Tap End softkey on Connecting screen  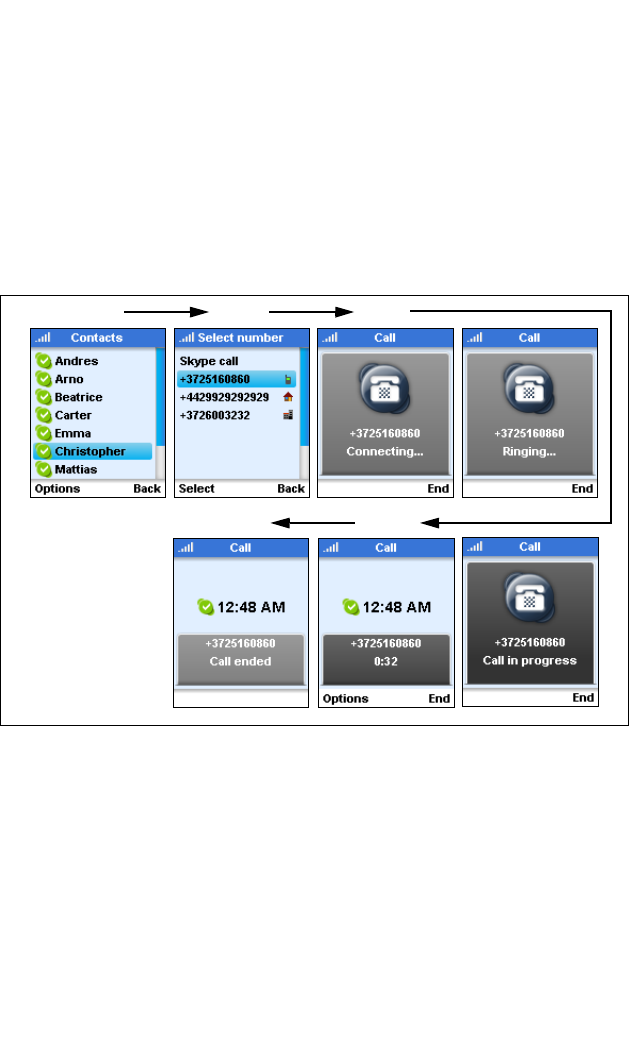point(438,489)
